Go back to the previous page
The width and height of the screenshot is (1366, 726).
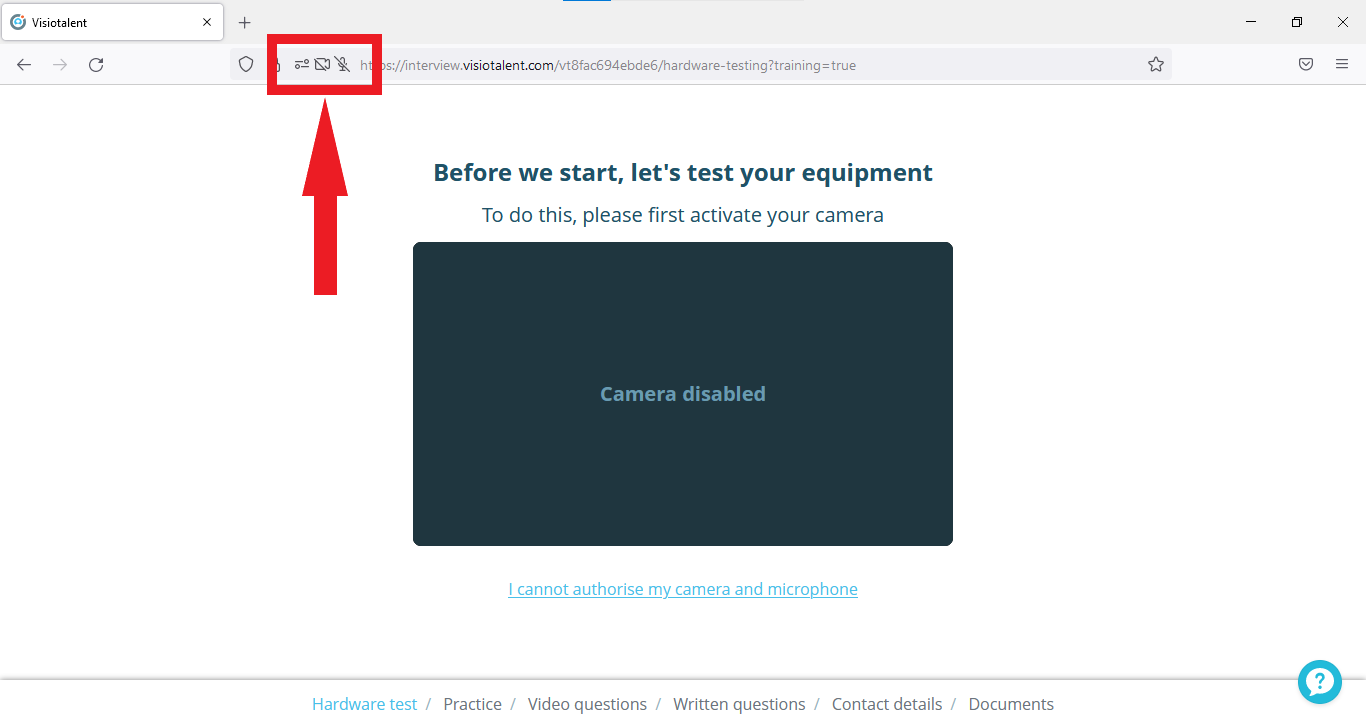tap(24, 65)
